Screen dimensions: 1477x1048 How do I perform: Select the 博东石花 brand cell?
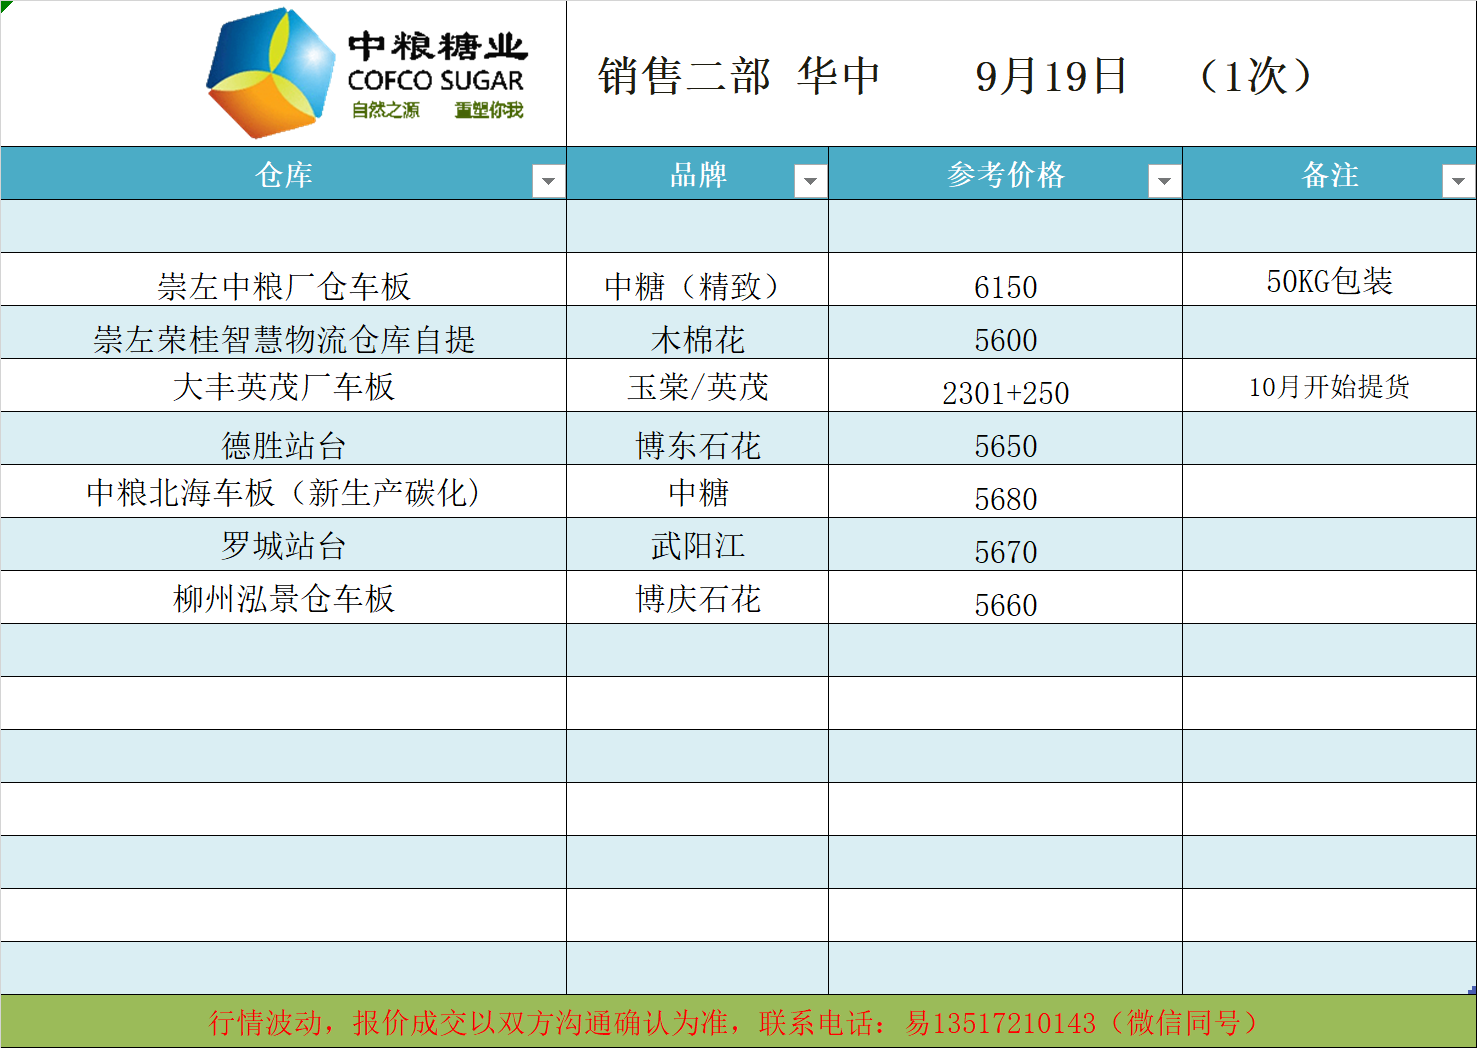coord(697,445)
